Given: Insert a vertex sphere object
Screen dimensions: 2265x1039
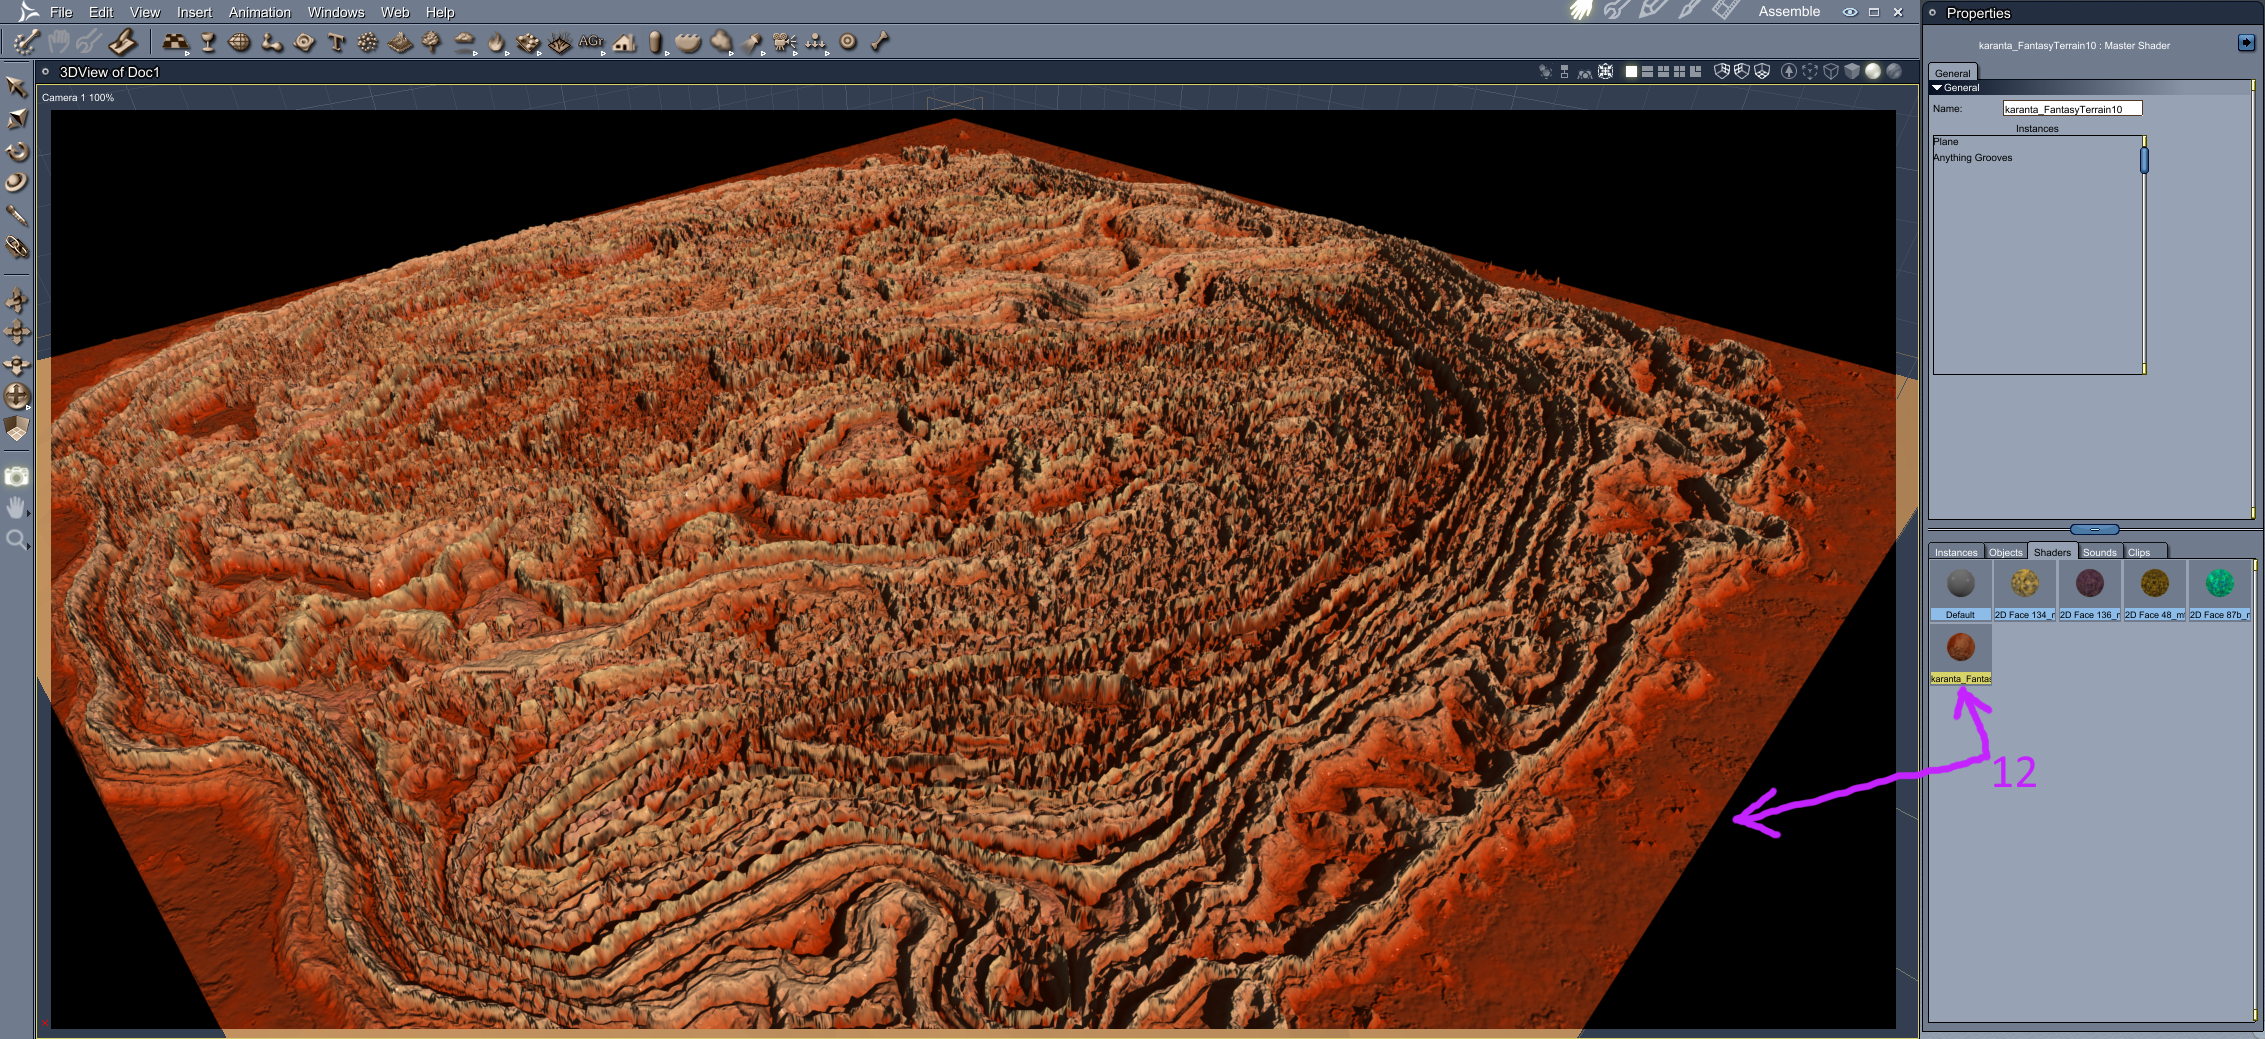Looking at the screenshot, I should (x=240, y=42).
